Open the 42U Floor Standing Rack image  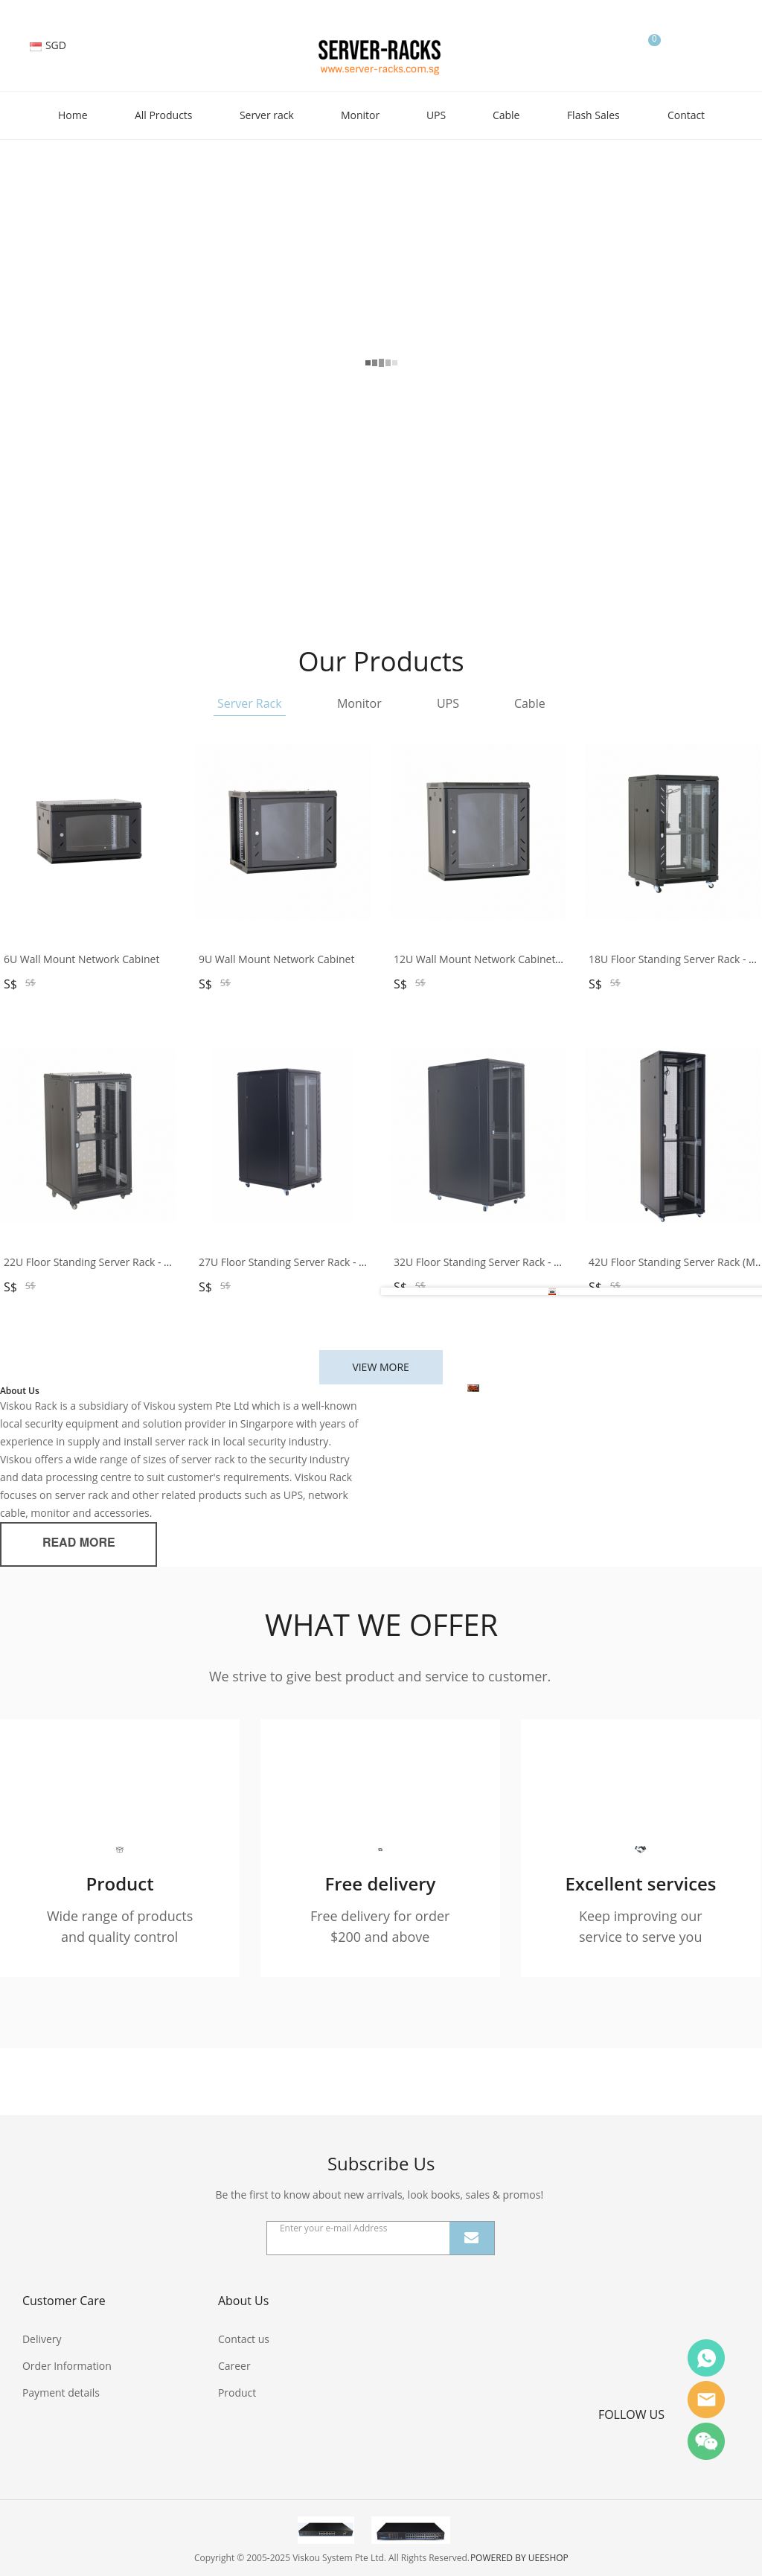pos(673,1135)
